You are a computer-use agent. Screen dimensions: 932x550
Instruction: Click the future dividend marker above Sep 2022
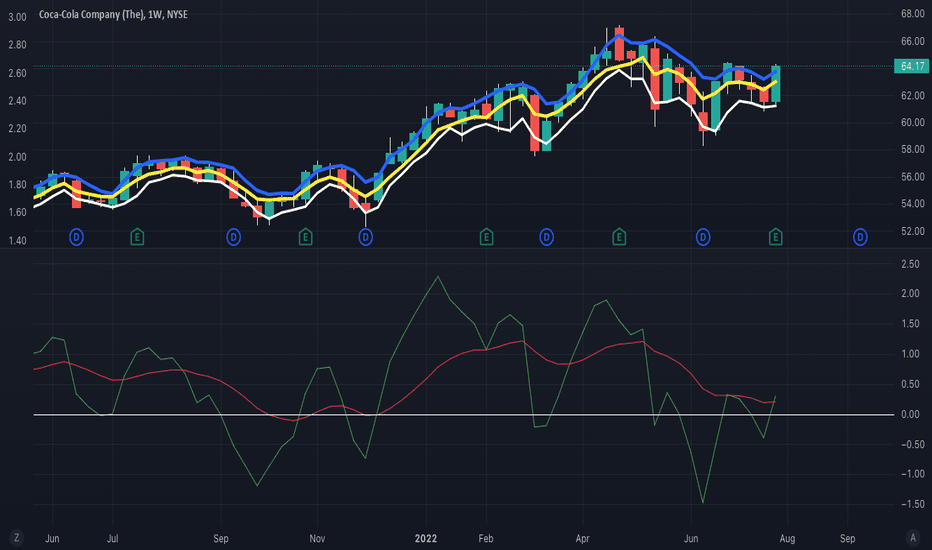[860, 237]
